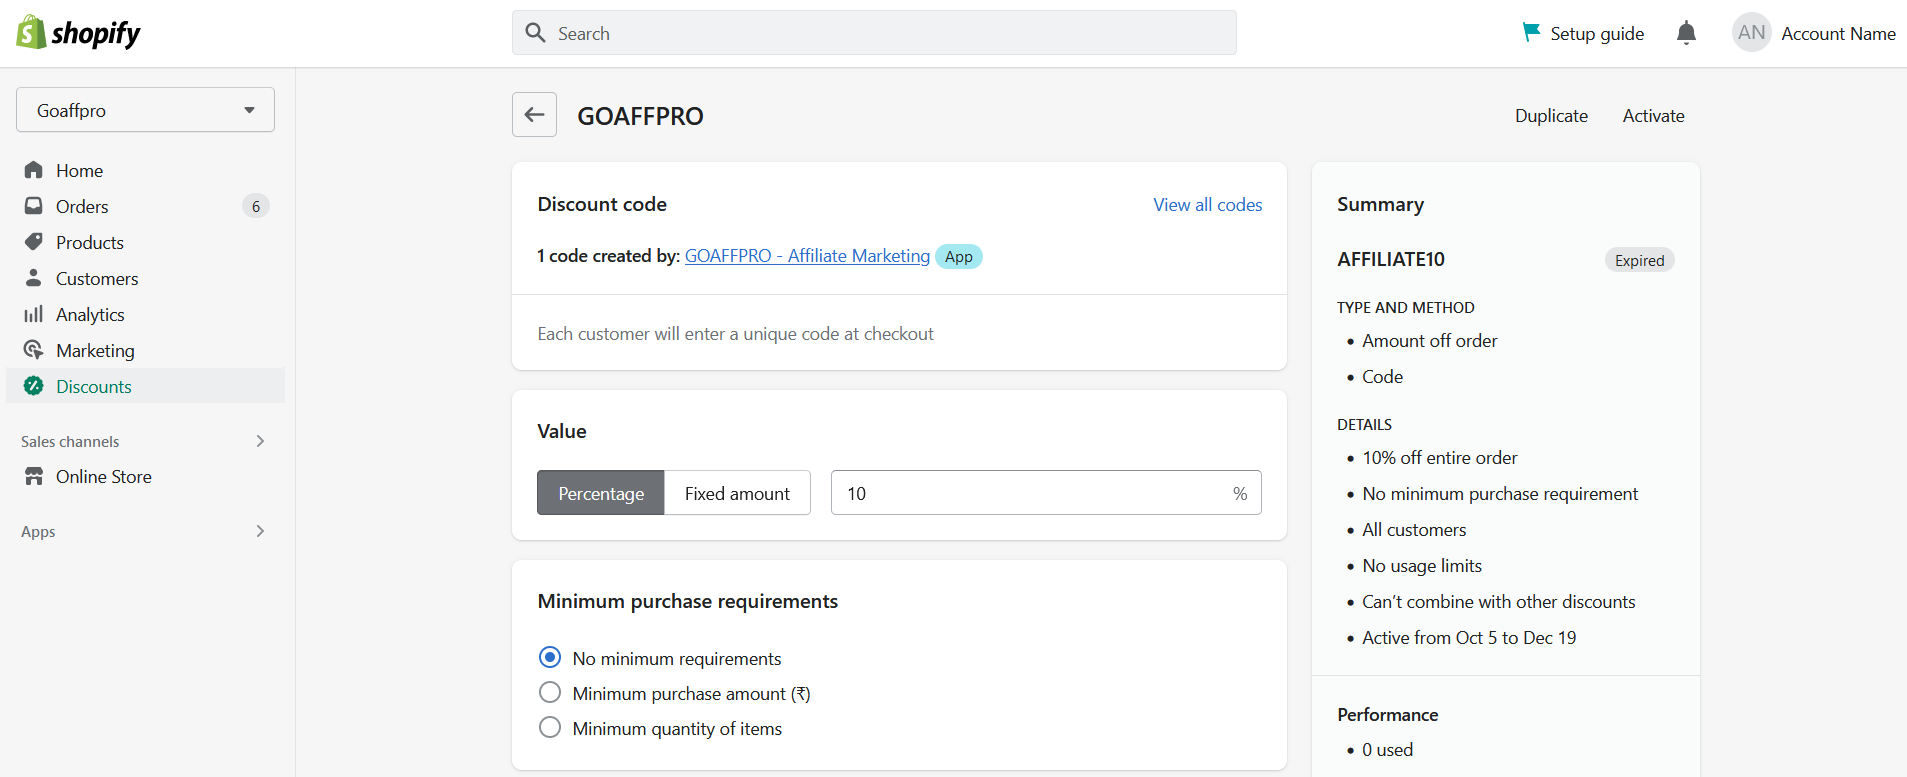This screenshot has height=777, width=1907.
Task: Expand the Sales channels section
Action: click(x=260, y=441)
